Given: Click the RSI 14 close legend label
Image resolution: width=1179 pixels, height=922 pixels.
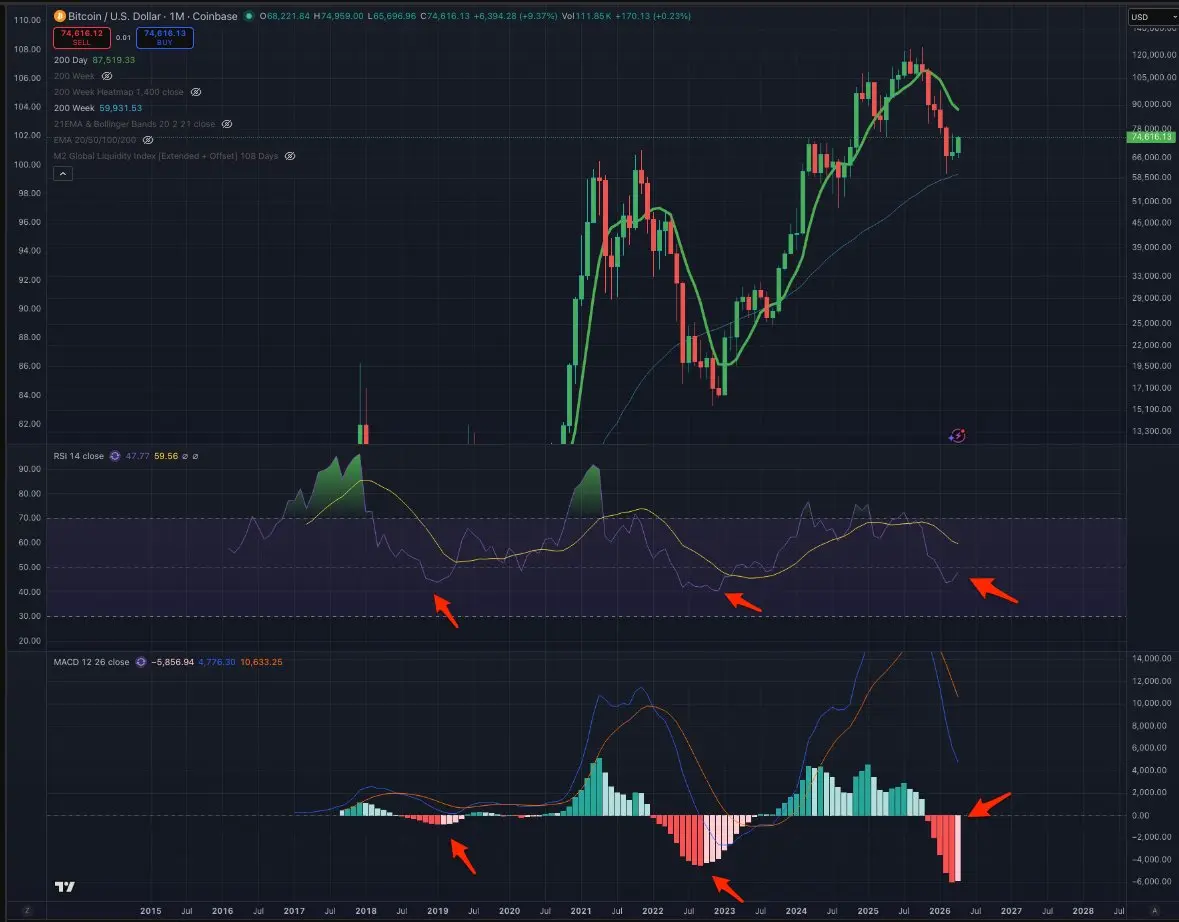Looking at the screenshot, I should [78, 456].
